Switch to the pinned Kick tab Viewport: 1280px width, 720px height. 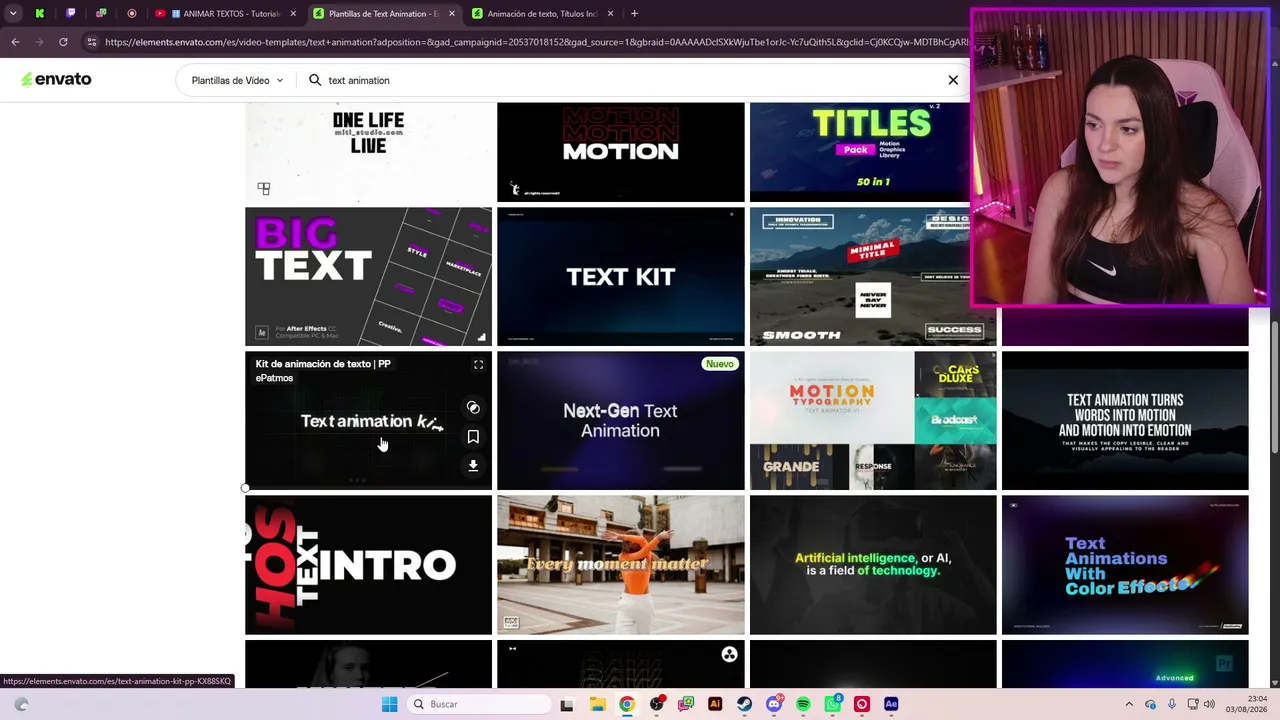[x=40, y=14]
